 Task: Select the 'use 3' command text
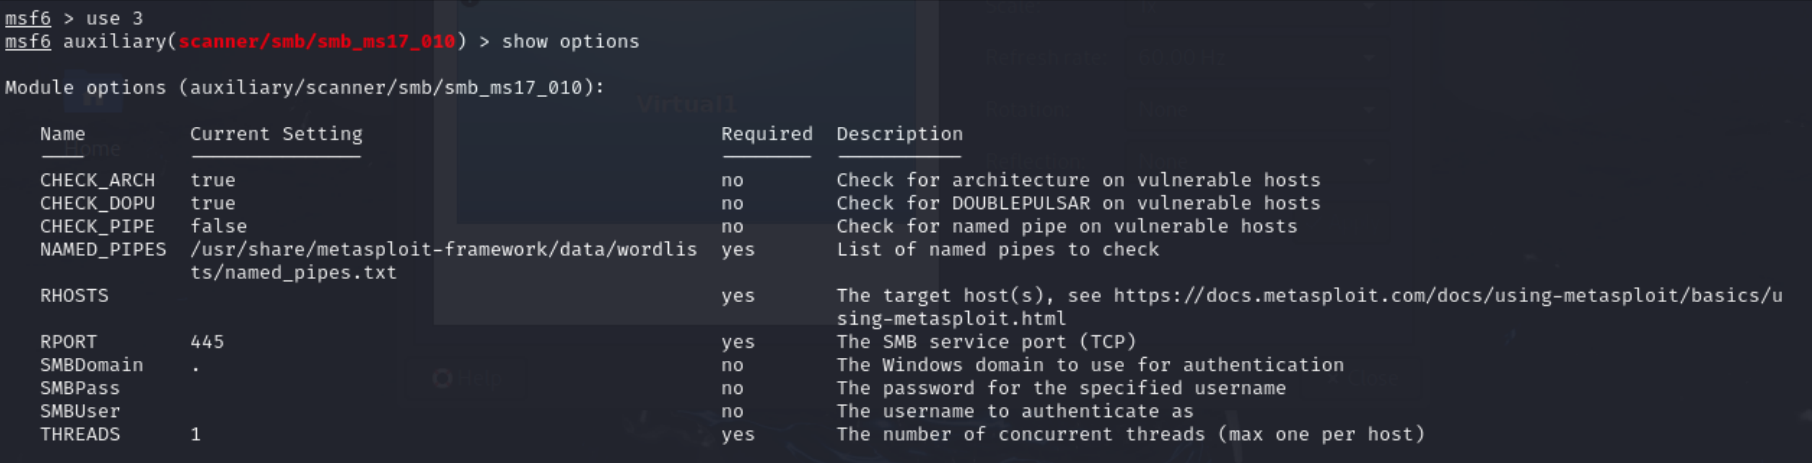click(114, 18)
